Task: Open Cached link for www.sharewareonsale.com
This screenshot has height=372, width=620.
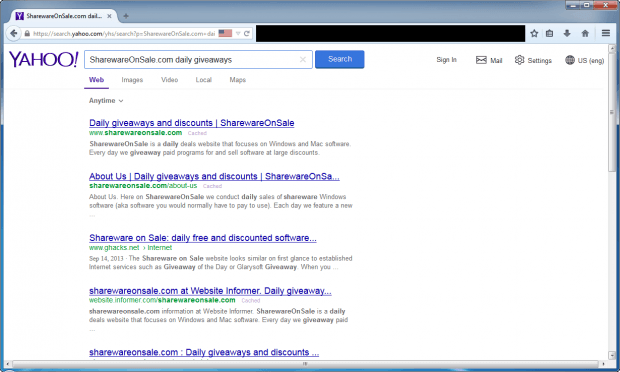Action: click(x=197, y=133)
